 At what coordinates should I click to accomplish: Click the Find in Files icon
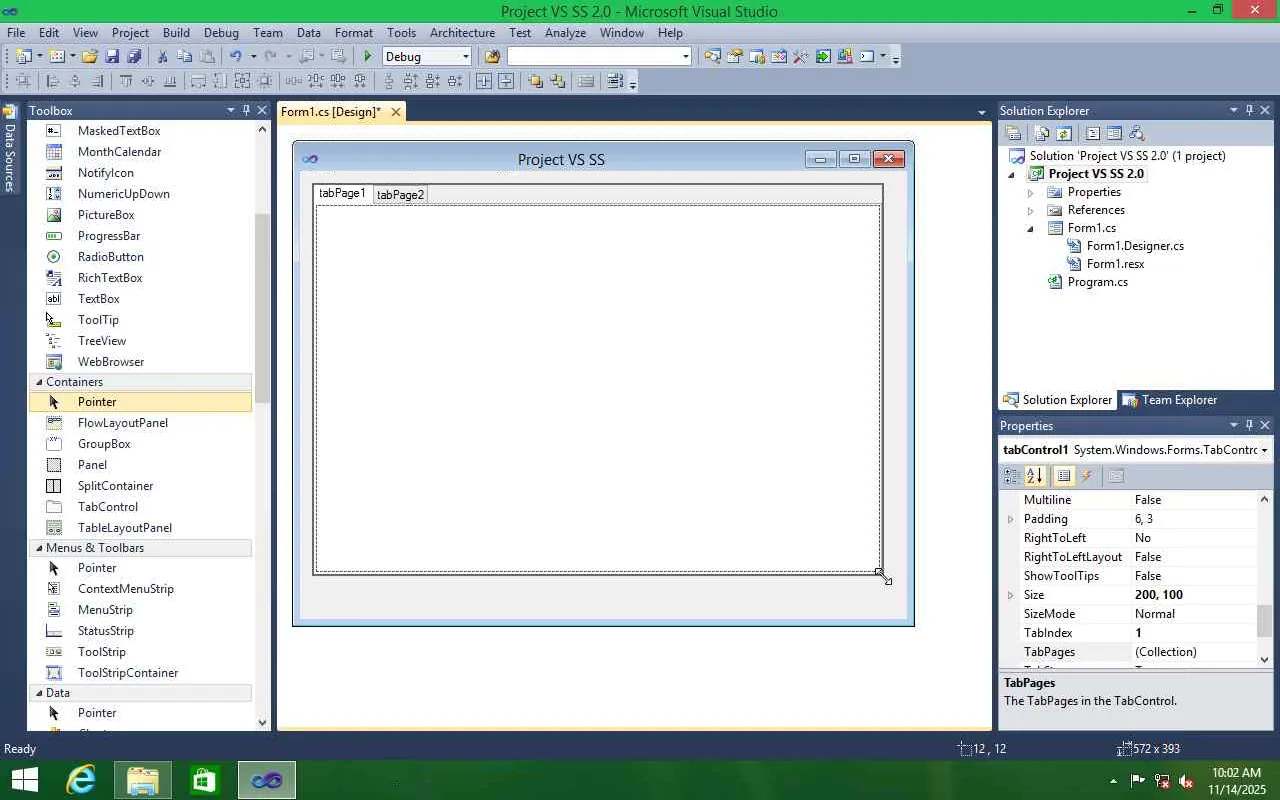click(492, 56)
